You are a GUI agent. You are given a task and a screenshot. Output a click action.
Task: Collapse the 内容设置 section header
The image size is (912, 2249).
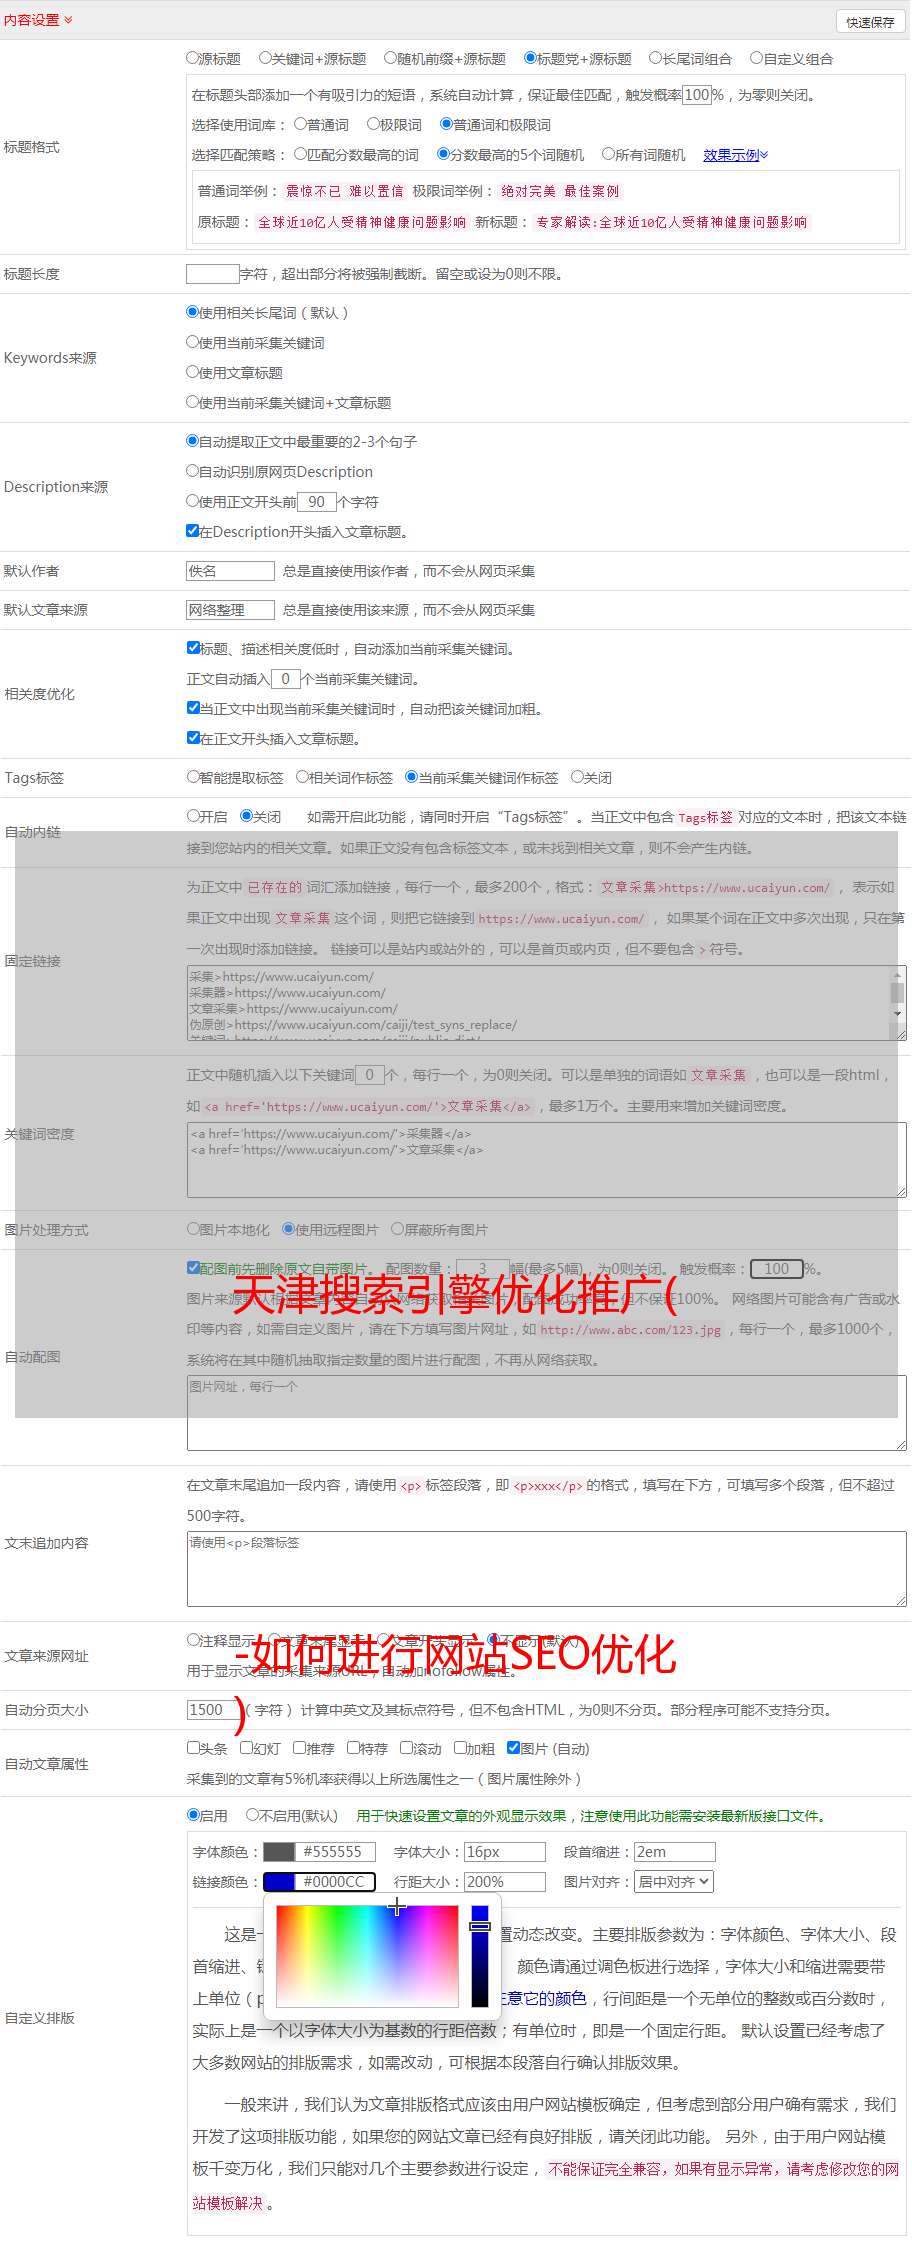point(38,20)
